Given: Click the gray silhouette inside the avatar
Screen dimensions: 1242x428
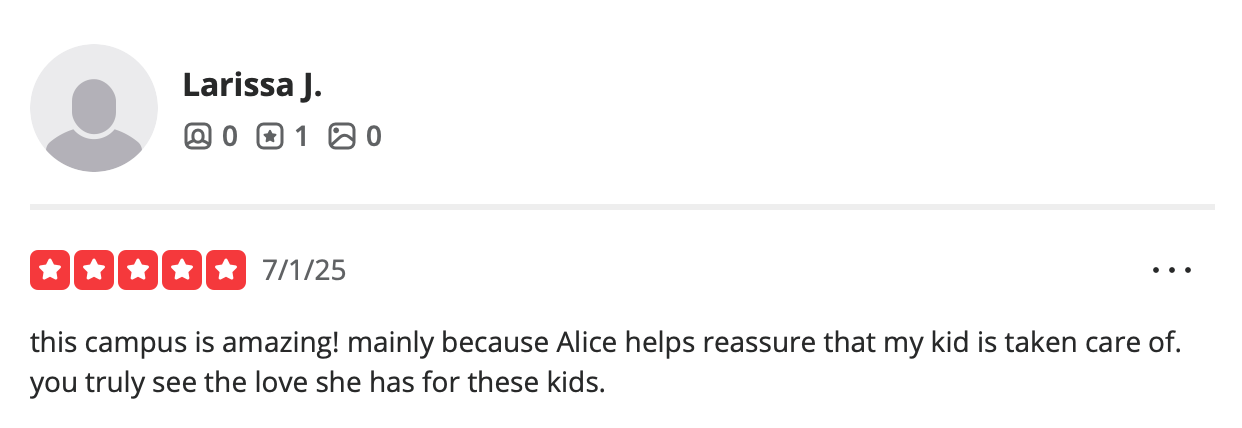Looking at the screenshot, I should [94, 122].
